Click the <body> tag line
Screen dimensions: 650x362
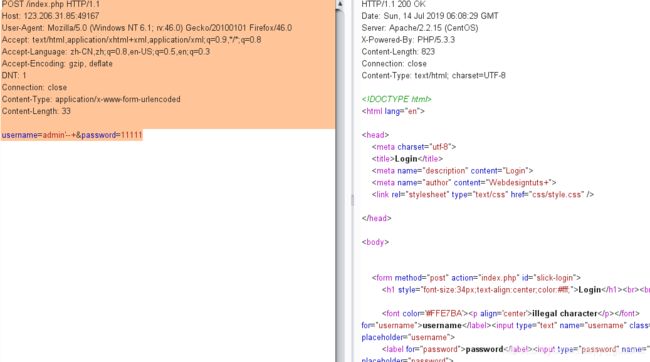pos(375,242)
